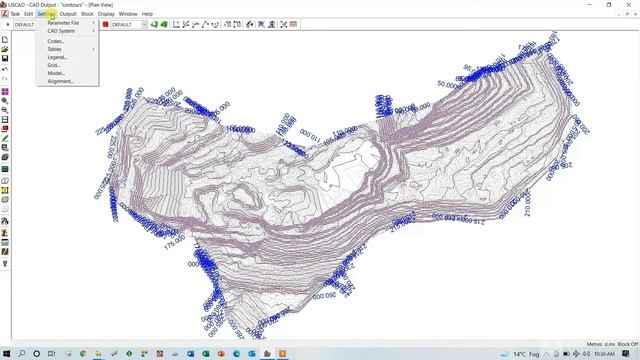The width and height of the screenshot is (640, 360).
Task: Click the 'Metres' unit in the status bar
Action: [594, 344]
